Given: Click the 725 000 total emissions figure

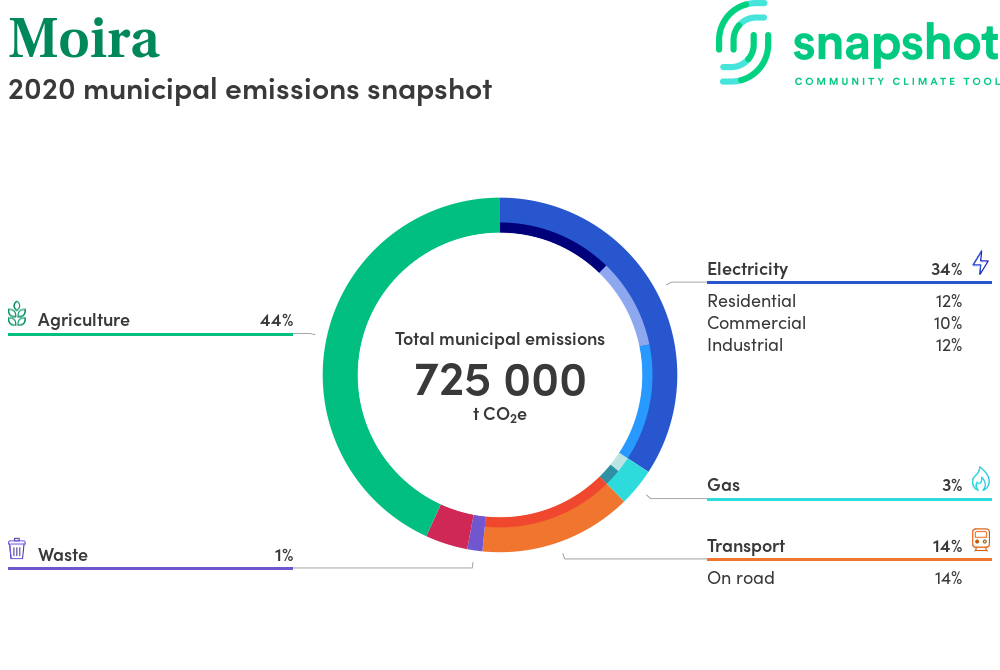Looking at the screenshot, I should point(500,380).
